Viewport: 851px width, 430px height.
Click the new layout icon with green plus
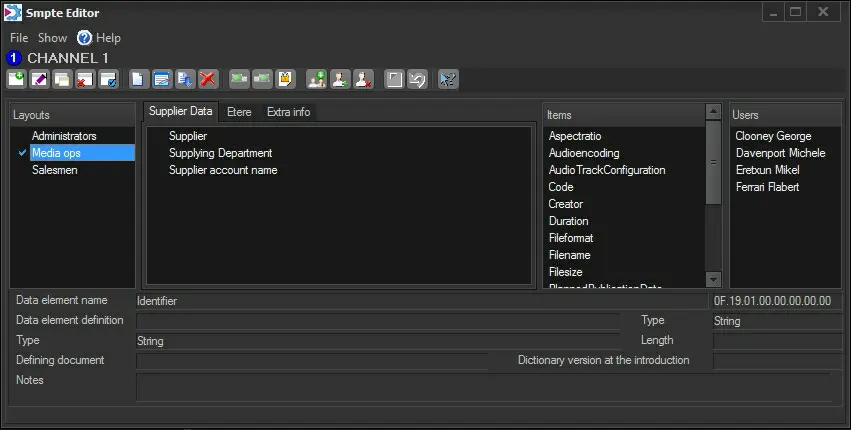(x=17, y=78)
